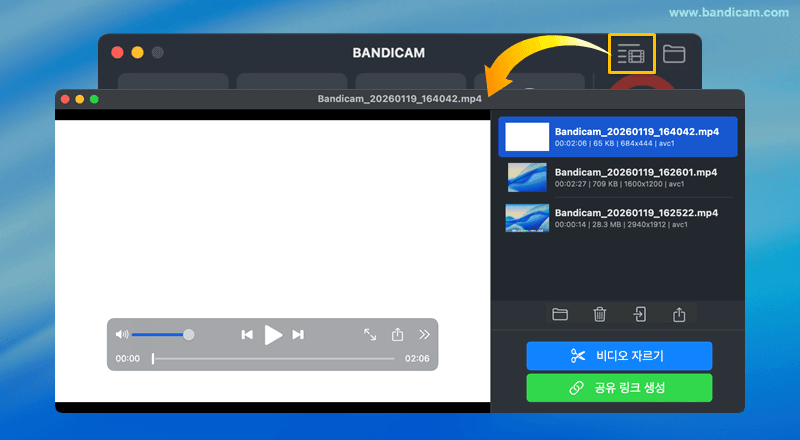Click the share icon in player controls
The image size is (800, 440).
tap(397, 335)
